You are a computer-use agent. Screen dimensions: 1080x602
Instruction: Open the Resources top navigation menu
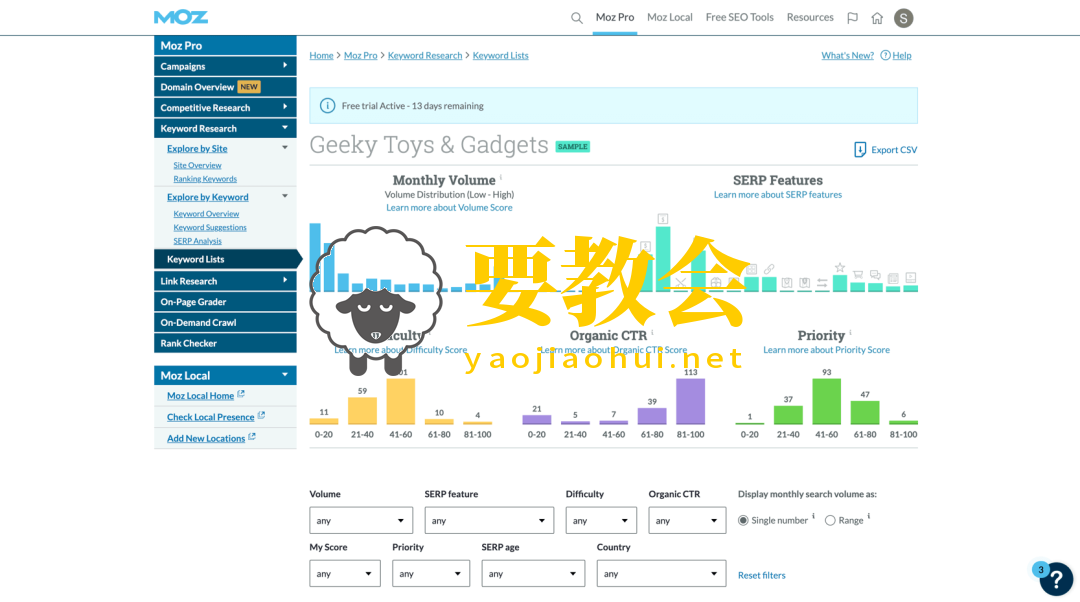coord(810,17)
